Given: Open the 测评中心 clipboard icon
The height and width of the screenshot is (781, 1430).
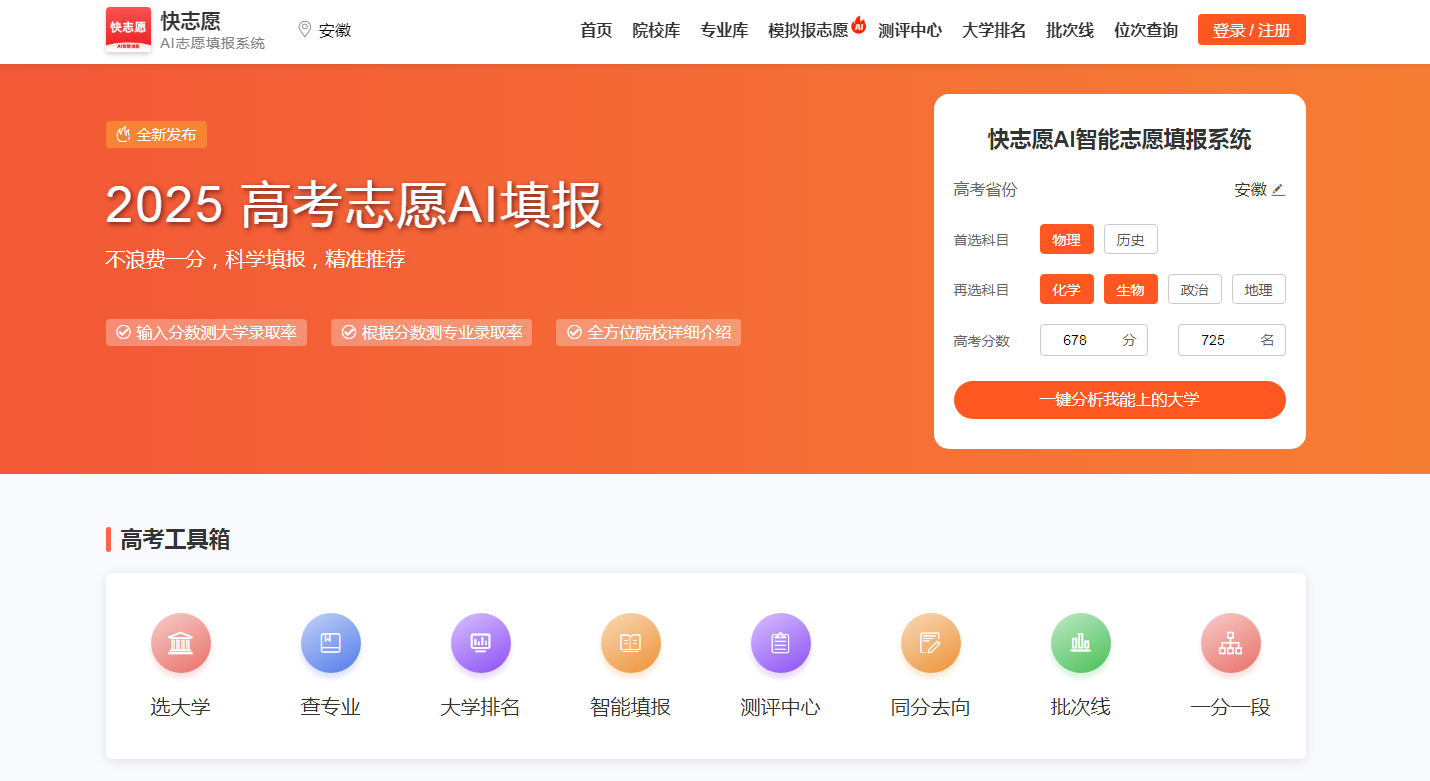Looking at the screenshot, I should click(781, 643).
